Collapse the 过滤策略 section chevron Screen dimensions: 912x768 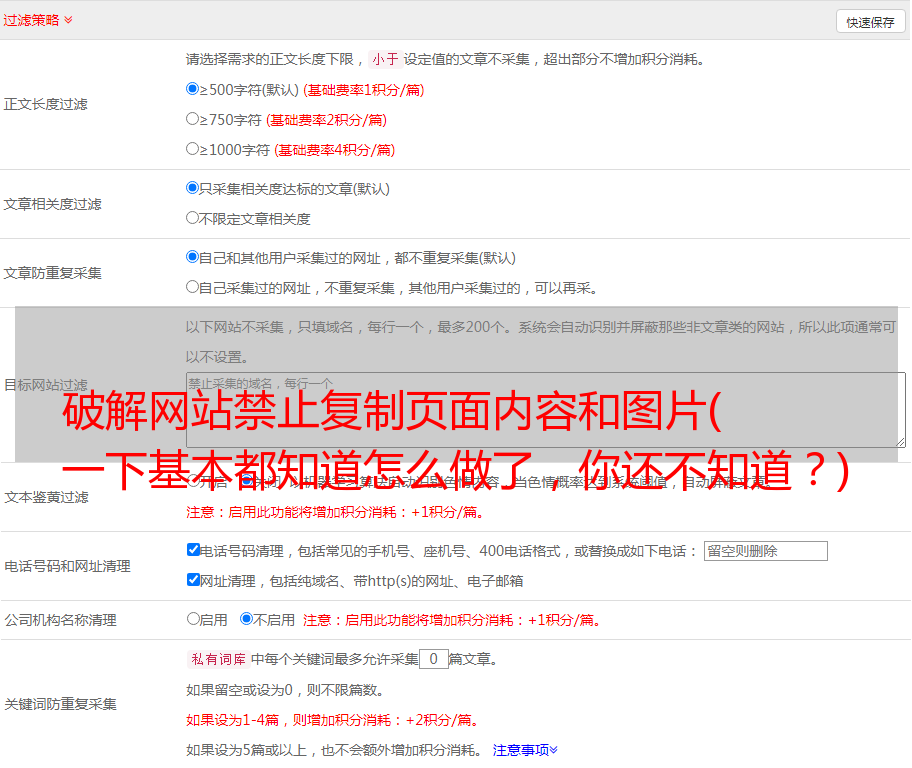pos(68,20)
